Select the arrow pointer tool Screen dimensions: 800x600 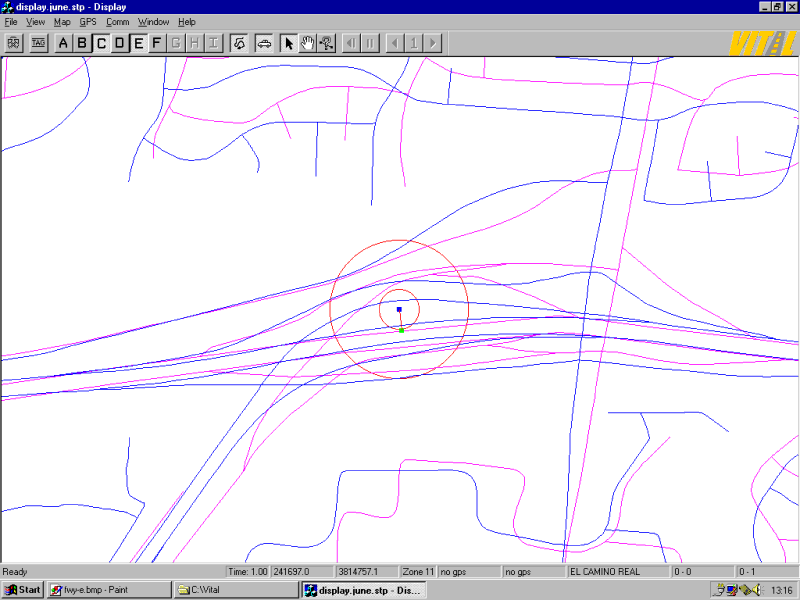[x=289, y=43]
